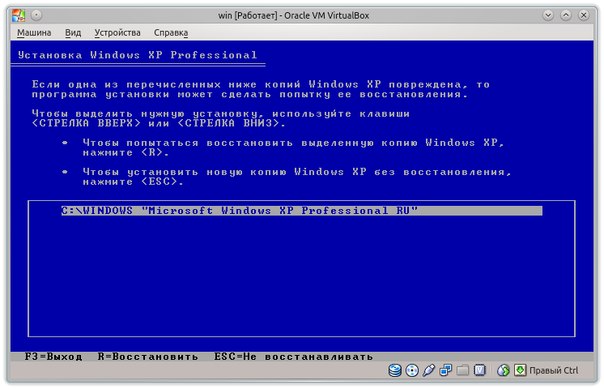This screenshot has height=389, width=604.
Task: Click the ESC=Не восстанавливать hint
Action: point(294,357)
